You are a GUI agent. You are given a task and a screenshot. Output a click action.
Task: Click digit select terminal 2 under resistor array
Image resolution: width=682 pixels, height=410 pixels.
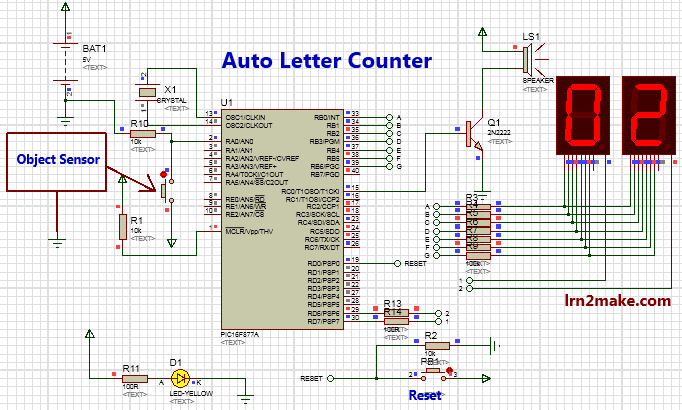pyautogui.click(x=469, y=288)
